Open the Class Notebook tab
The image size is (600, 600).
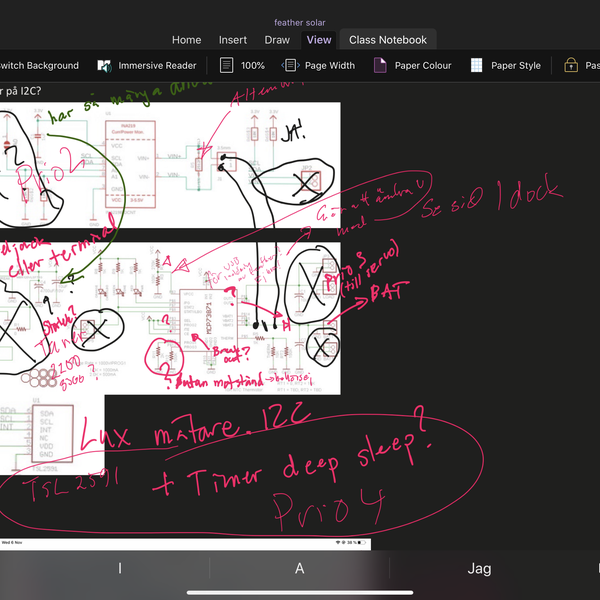click(x=387, y=40)
